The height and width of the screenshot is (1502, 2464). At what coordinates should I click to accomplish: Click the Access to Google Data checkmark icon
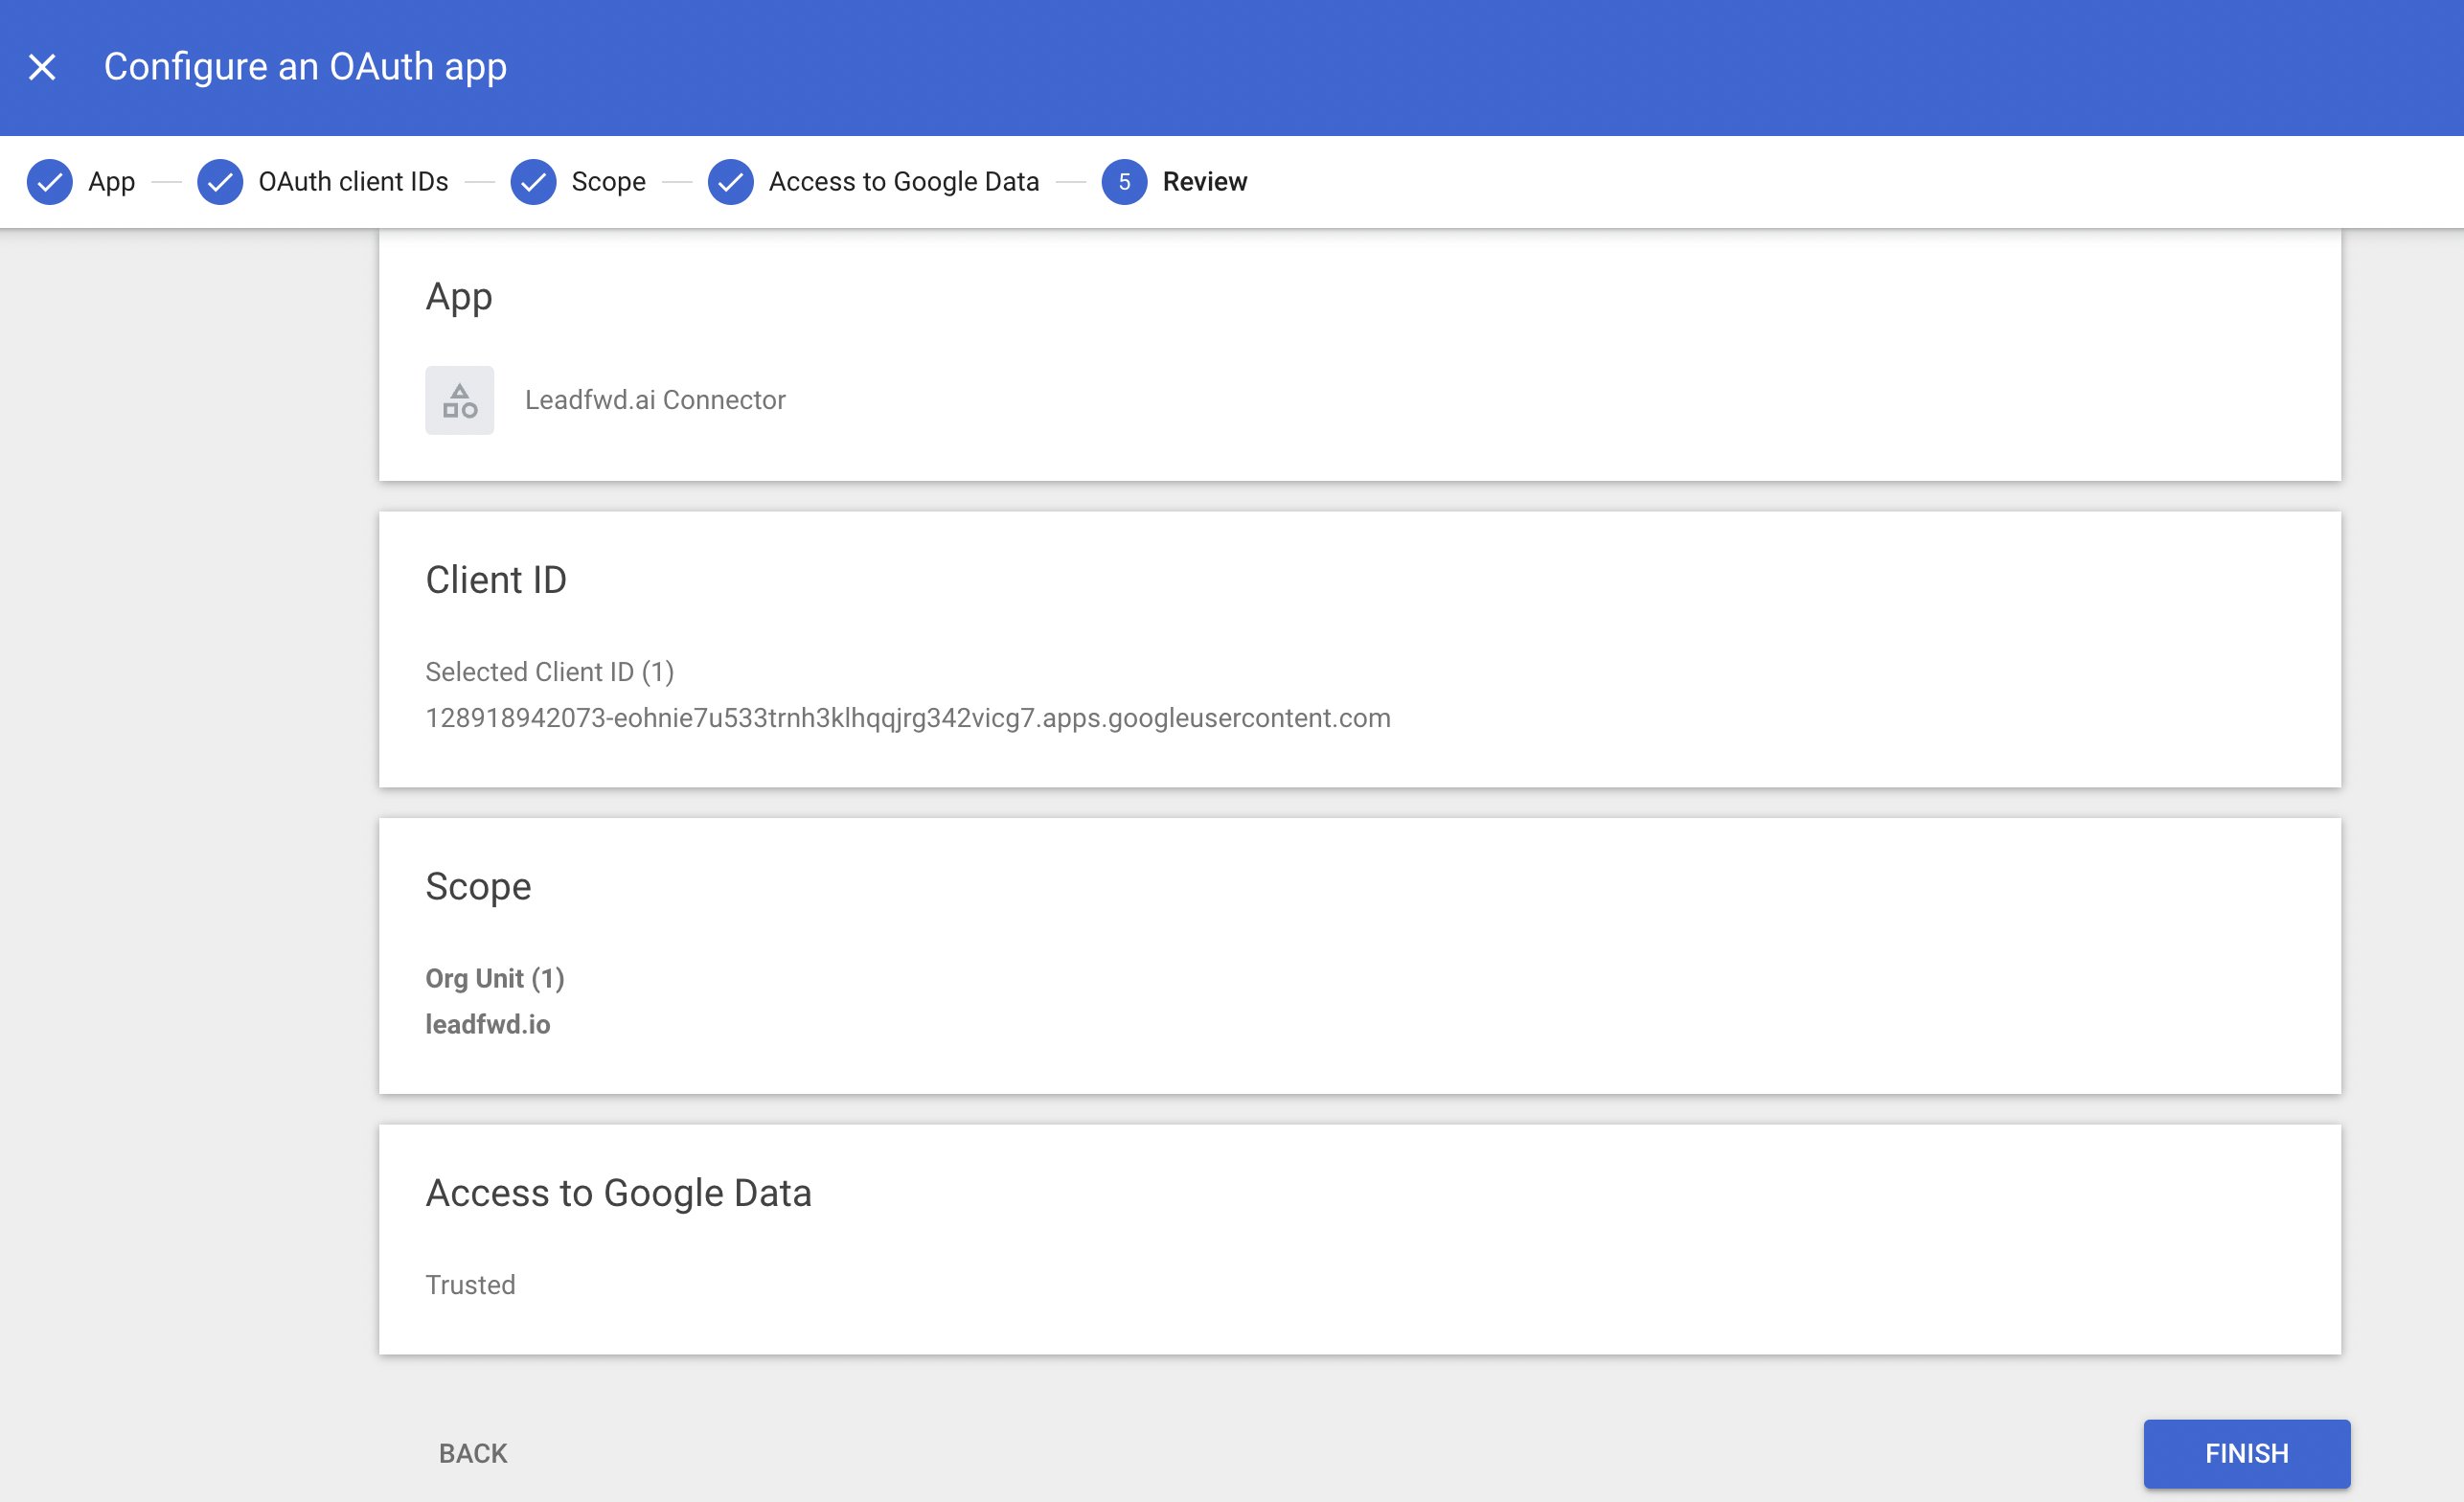(730, 182)
